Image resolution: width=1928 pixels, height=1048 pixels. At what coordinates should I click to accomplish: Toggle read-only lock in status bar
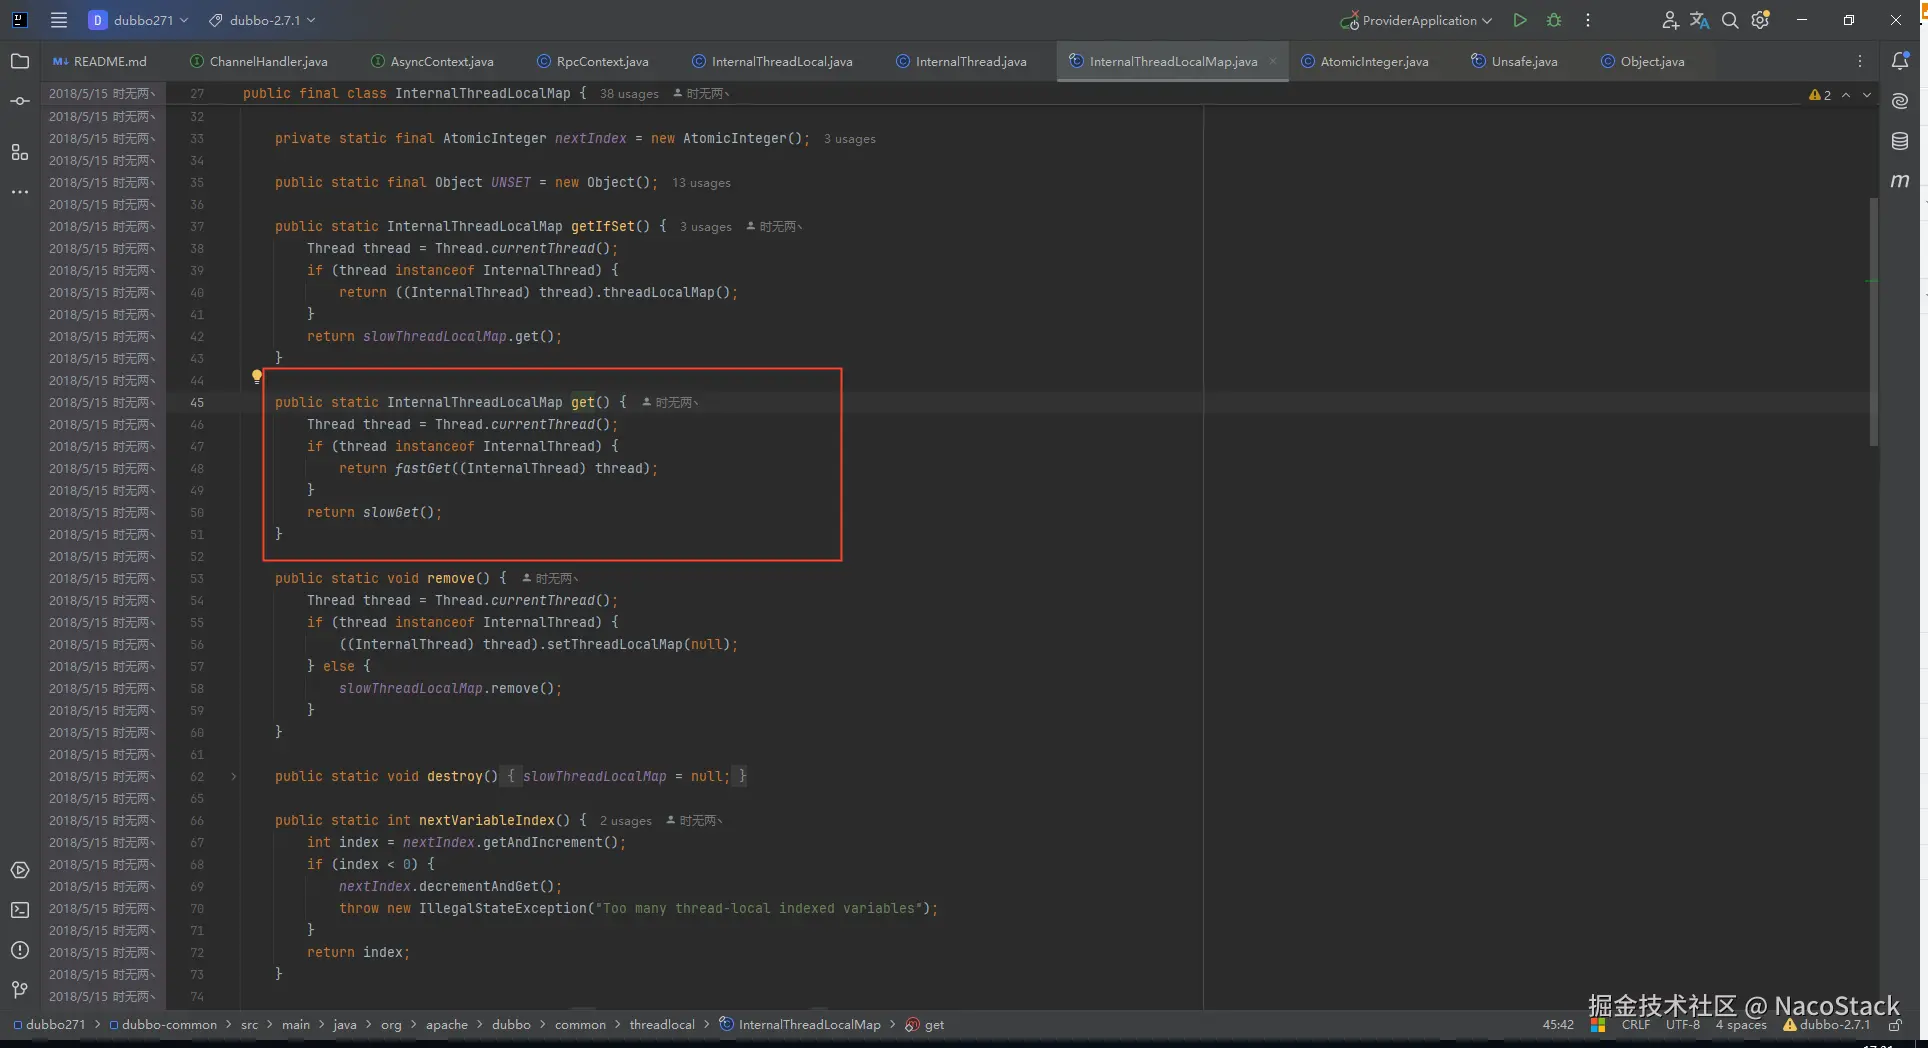point(1895,1025)
